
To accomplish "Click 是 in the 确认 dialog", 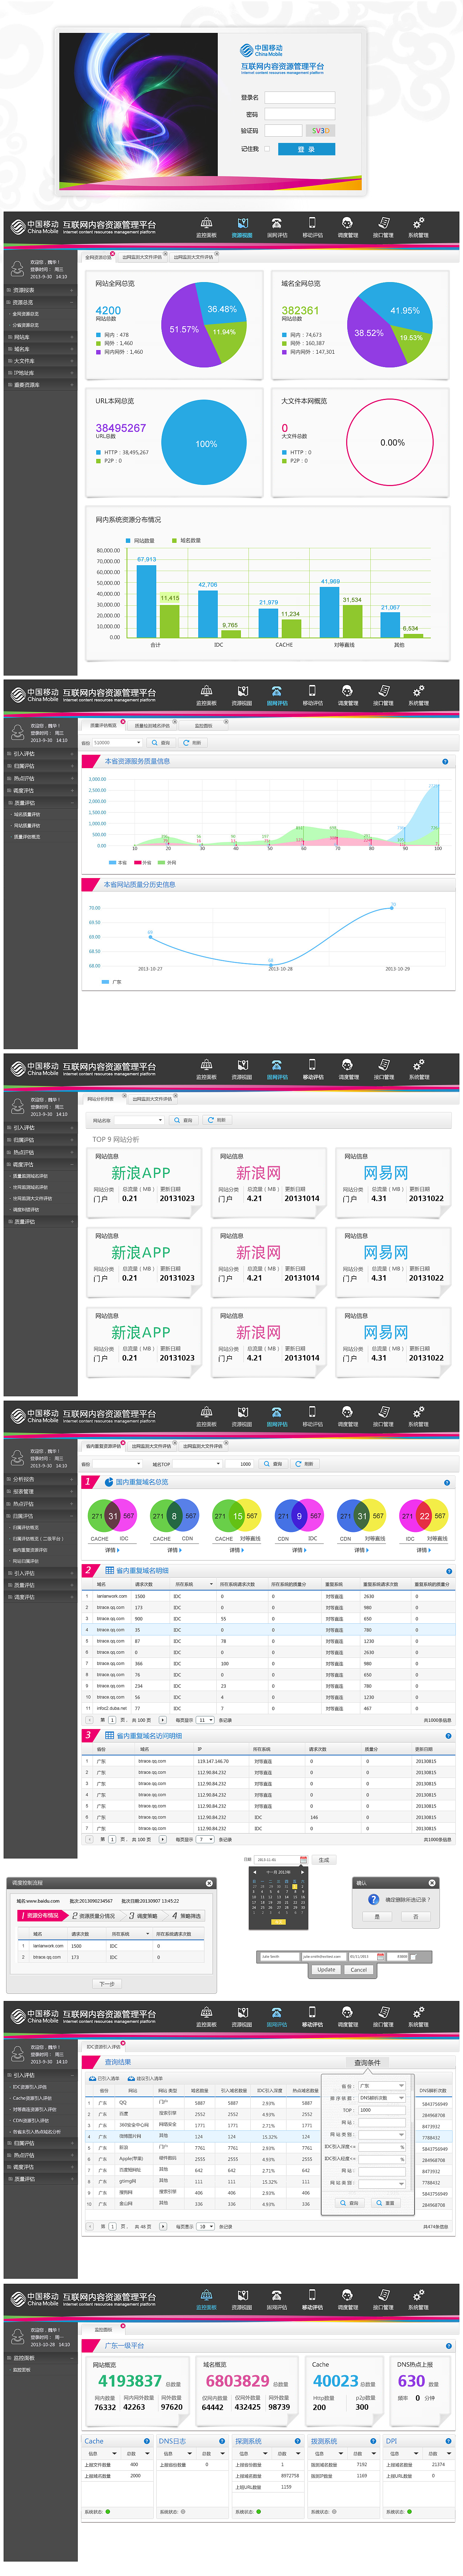I will tap(377, 1917).
